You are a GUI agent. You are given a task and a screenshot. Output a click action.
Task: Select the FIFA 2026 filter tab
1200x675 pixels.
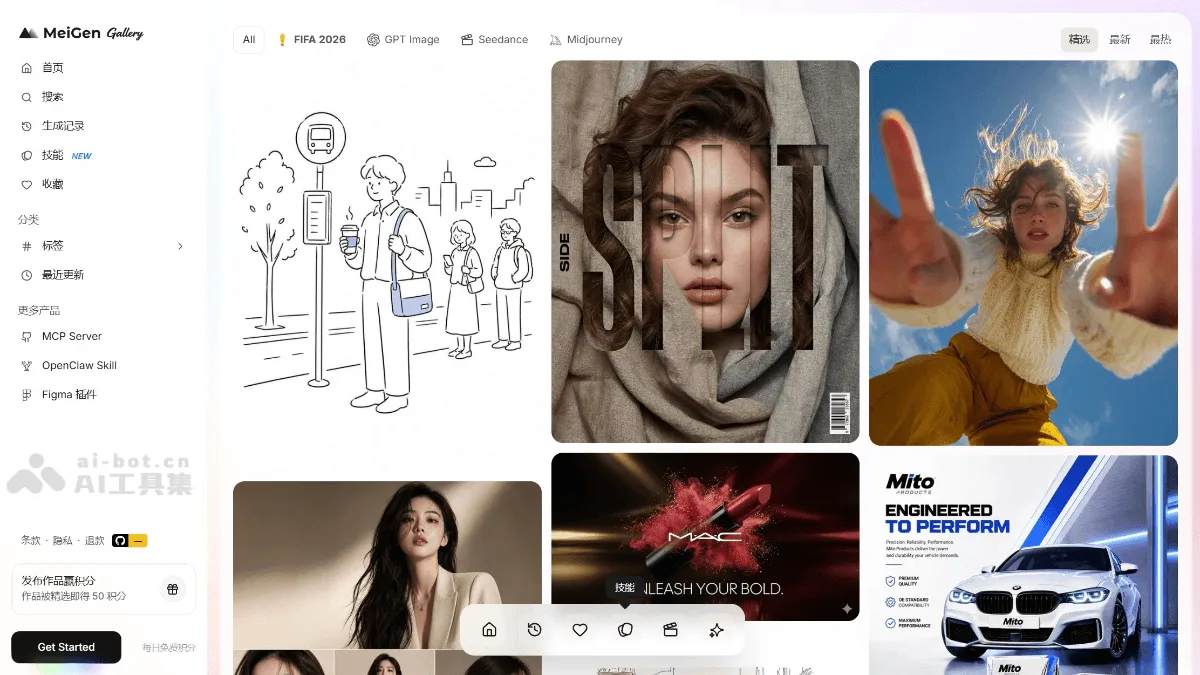pyautogui.click(x=311, y=40)
